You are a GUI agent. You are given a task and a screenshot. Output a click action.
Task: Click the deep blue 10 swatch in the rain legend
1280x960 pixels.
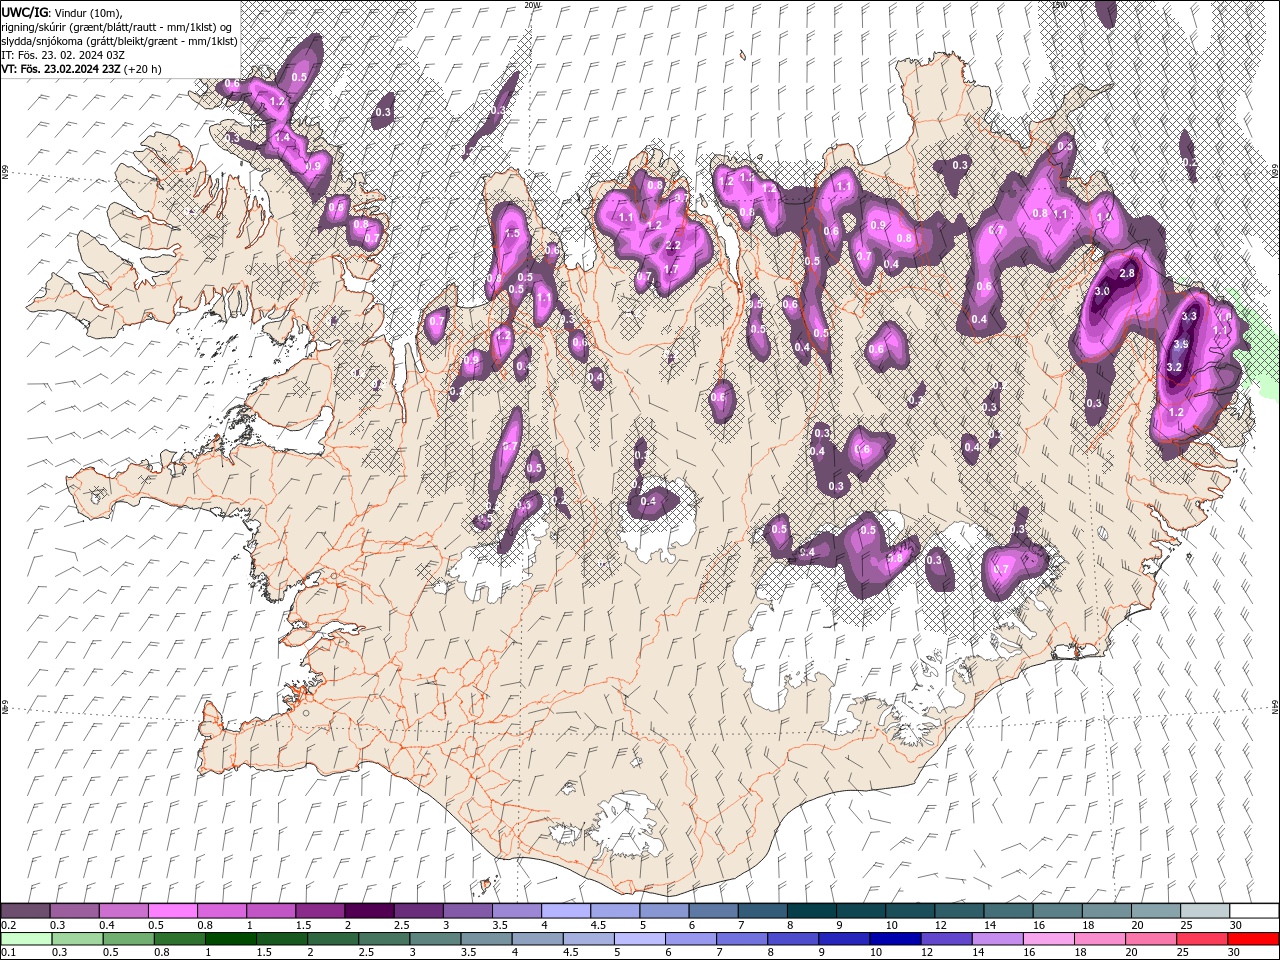(x=895, y=939)
